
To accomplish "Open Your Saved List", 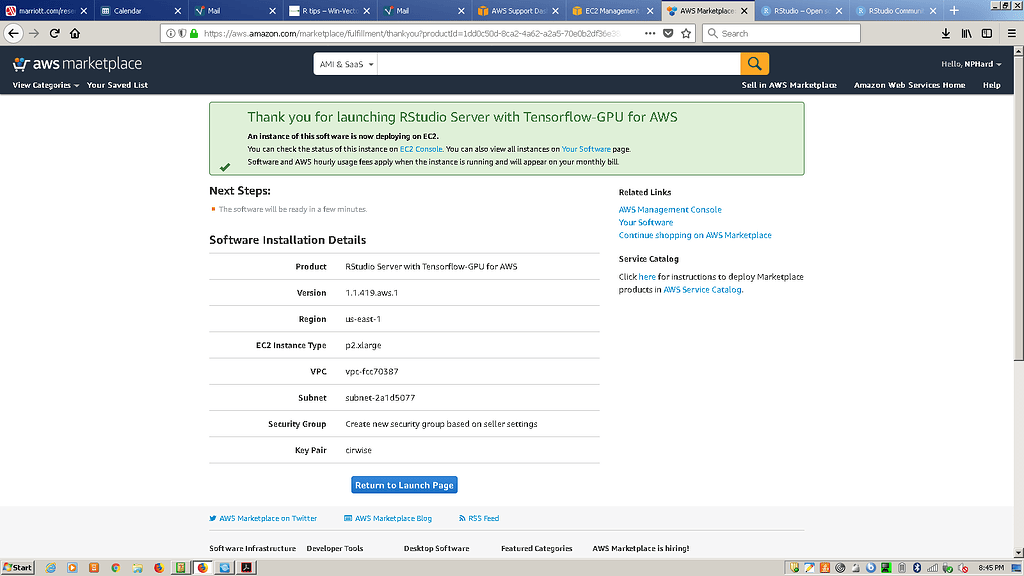I will coord(118,85).
